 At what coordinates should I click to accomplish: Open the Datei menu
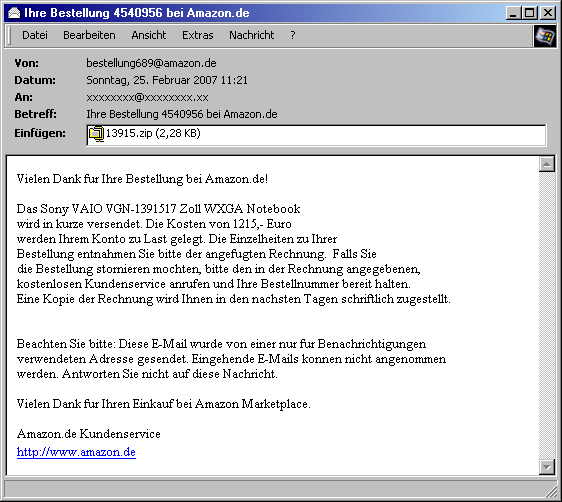(35, 35)
